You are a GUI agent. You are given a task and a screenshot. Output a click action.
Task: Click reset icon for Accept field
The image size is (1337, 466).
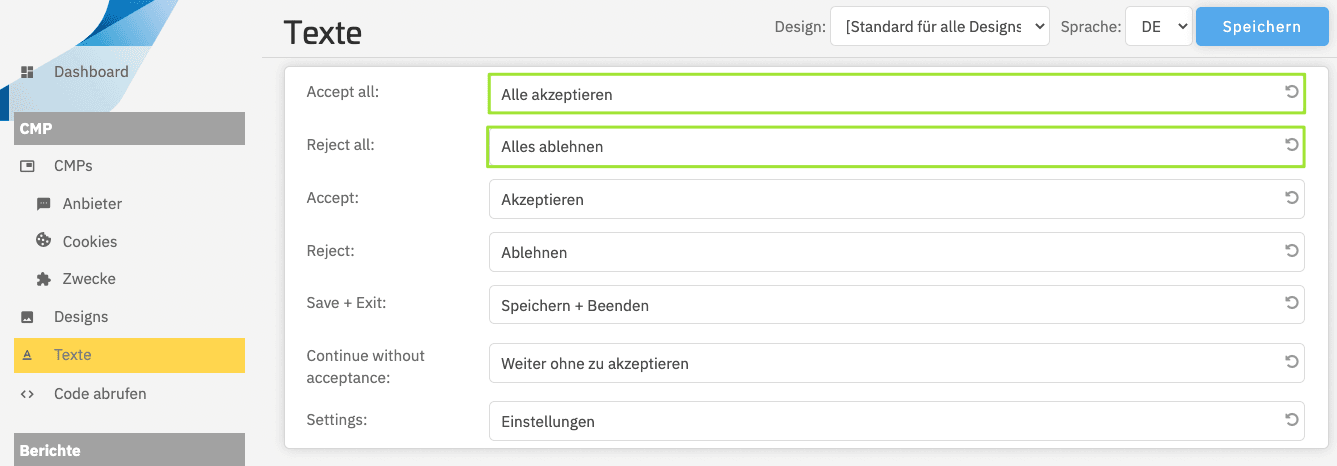[x=1291, y=198]
